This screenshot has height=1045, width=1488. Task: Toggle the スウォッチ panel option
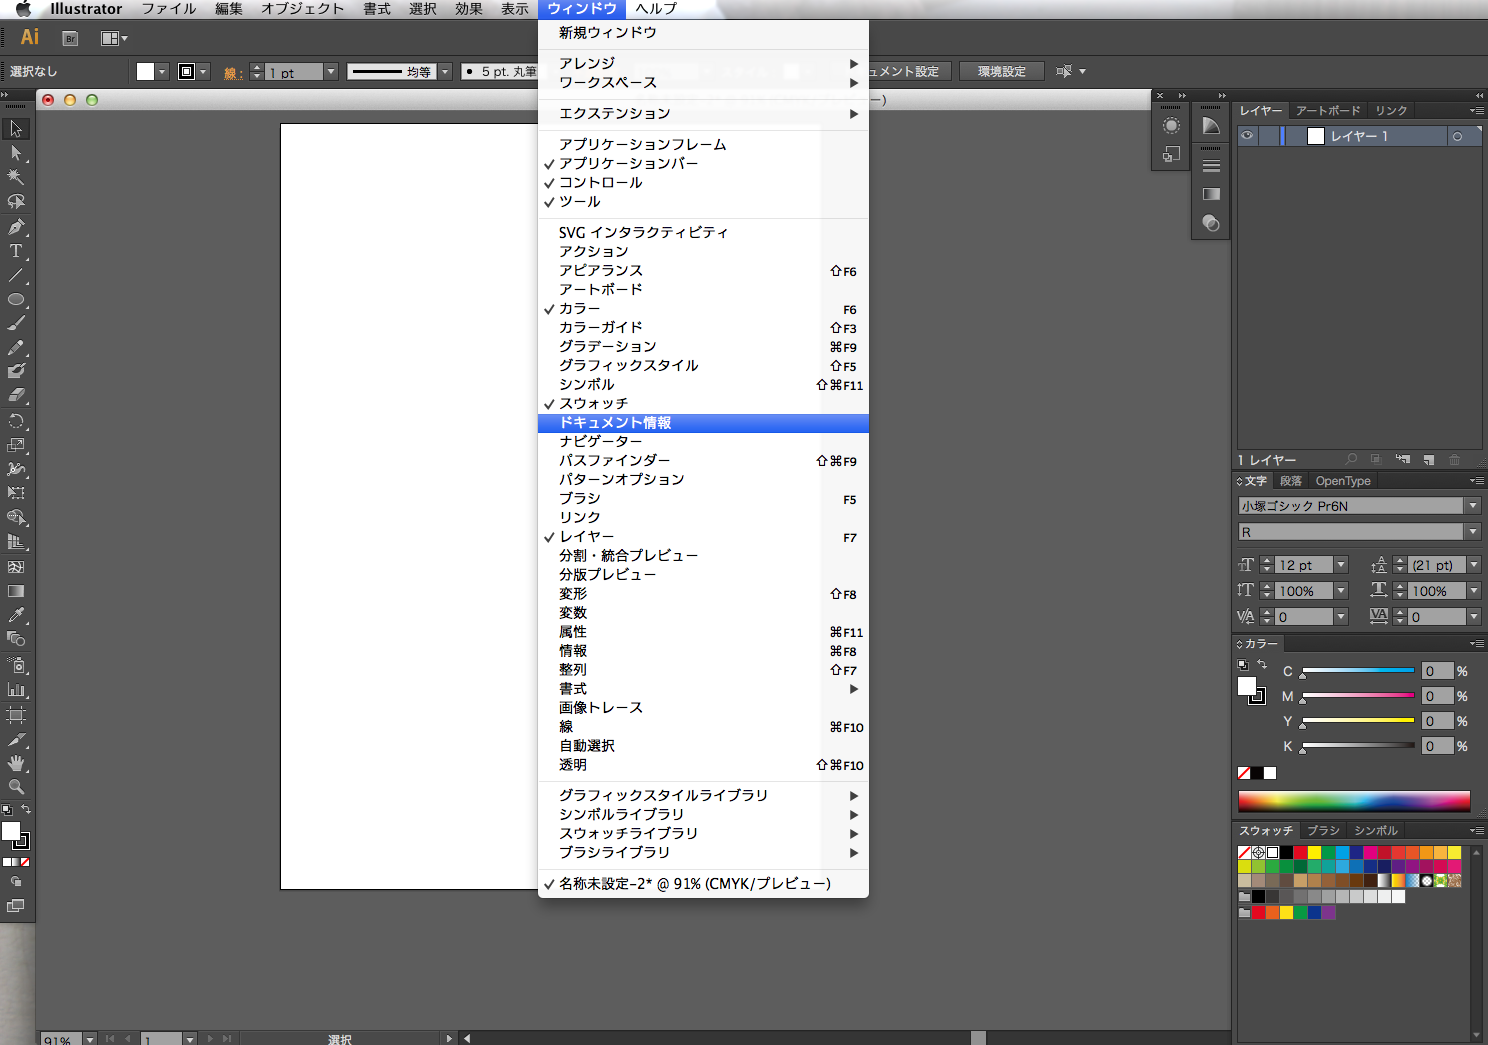coord(703,403)
